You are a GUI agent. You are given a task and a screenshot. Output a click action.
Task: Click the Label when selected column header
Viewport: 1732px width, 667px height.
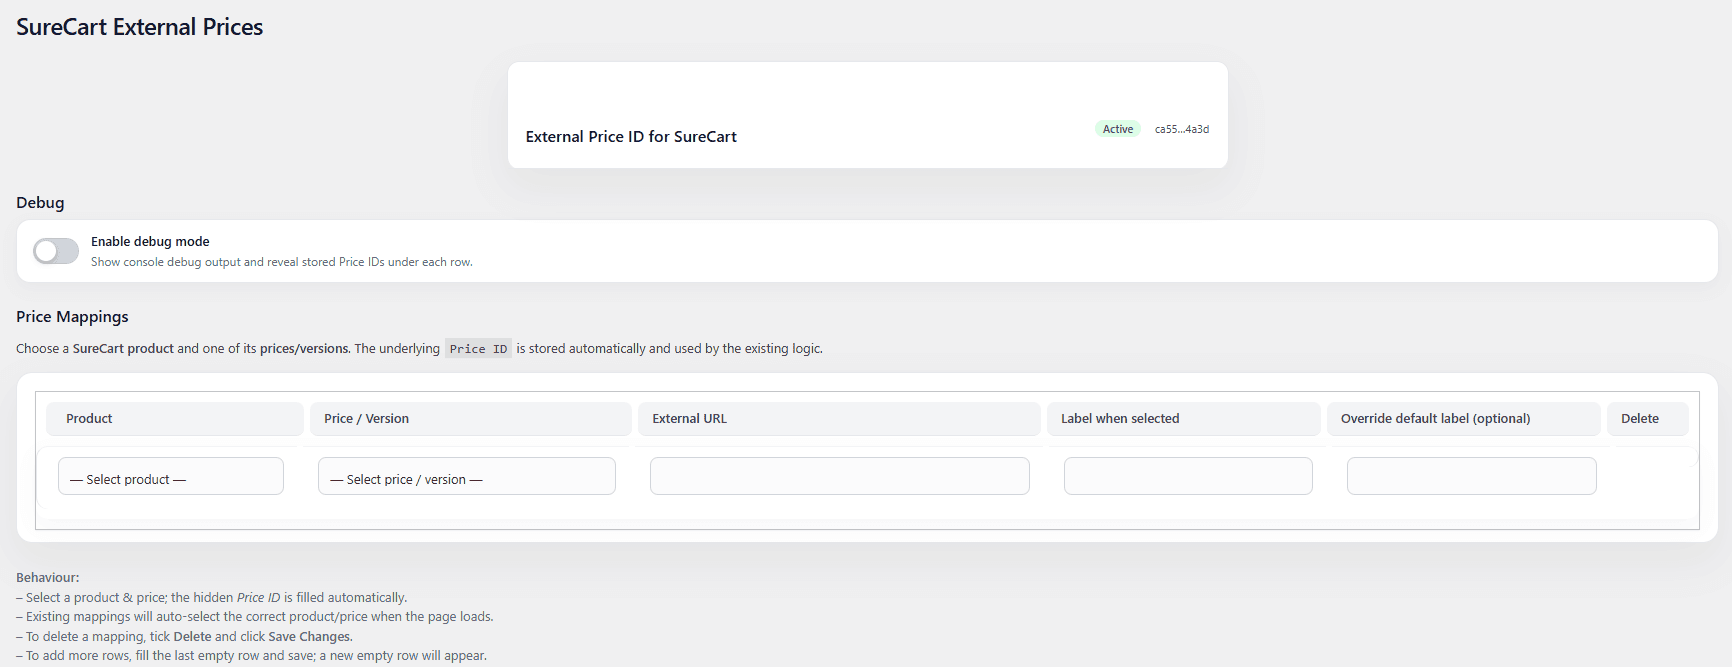click(1184, 419)
